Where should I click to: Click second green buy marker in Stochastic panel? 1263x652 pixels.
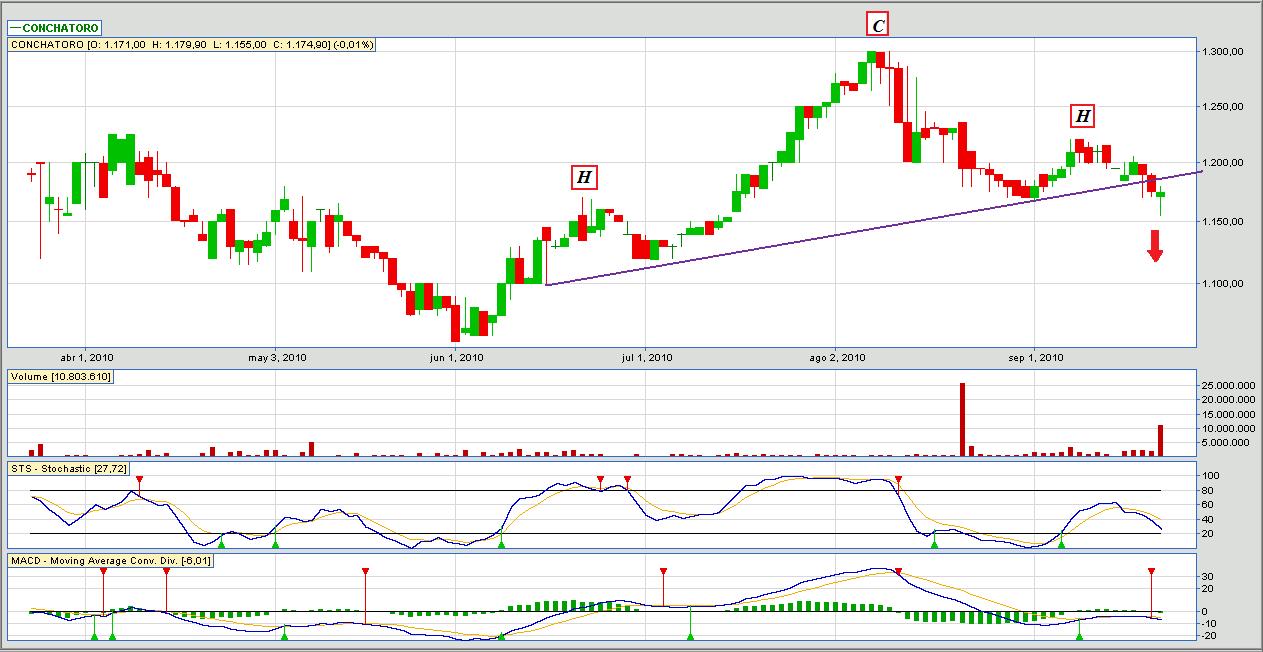click(275, 543)
